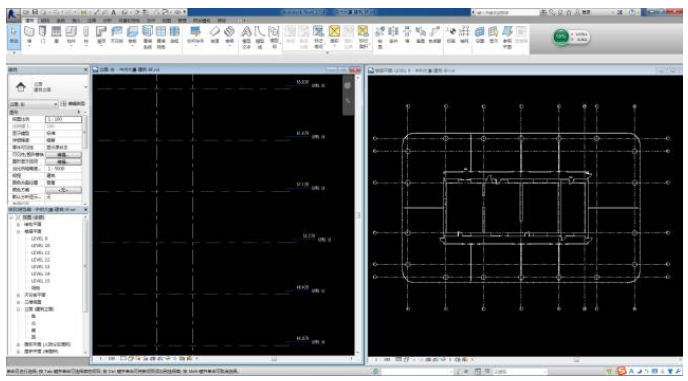Viewport: 688px width, 381px height.
Task: Open the 系统 (Systems) ribbon tab
Action: tap(61, 20)
